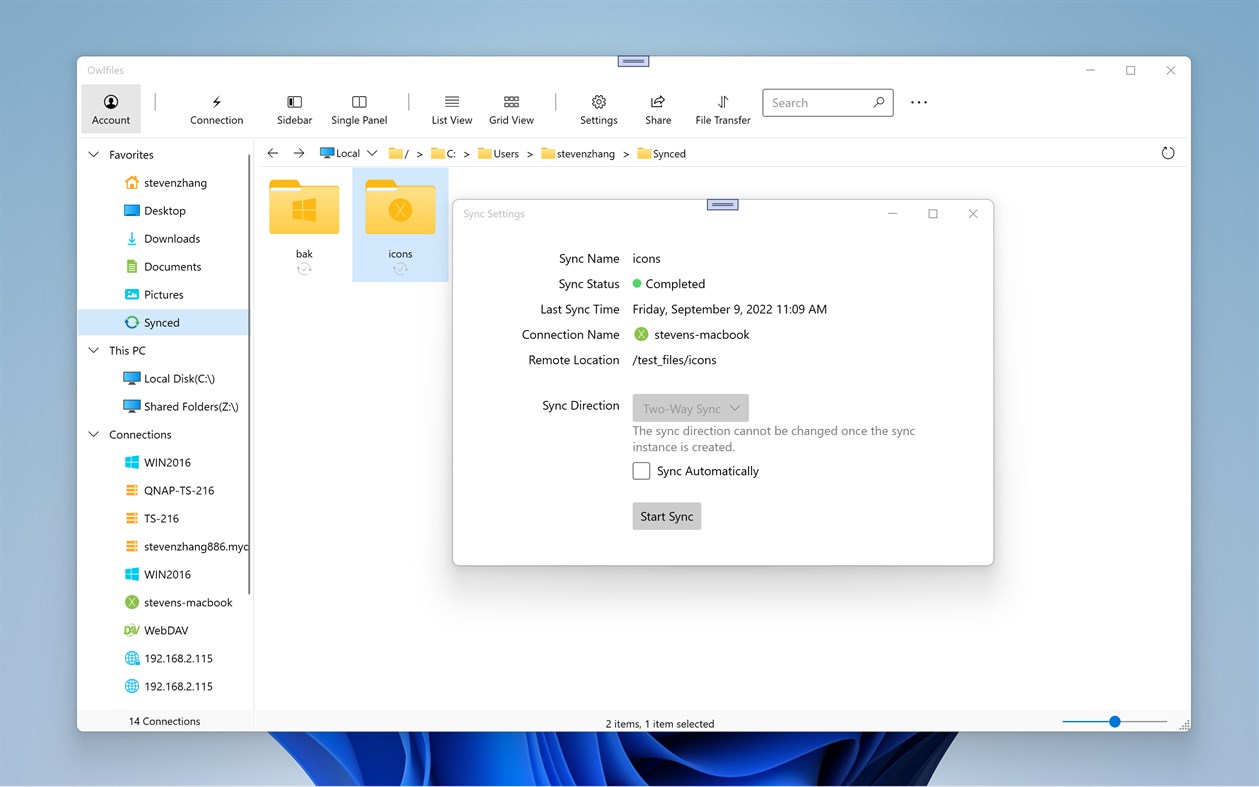Screen dimensions: 1259x787
Task: Open the overflow ellipsis menu
Action: click(918, 102)
